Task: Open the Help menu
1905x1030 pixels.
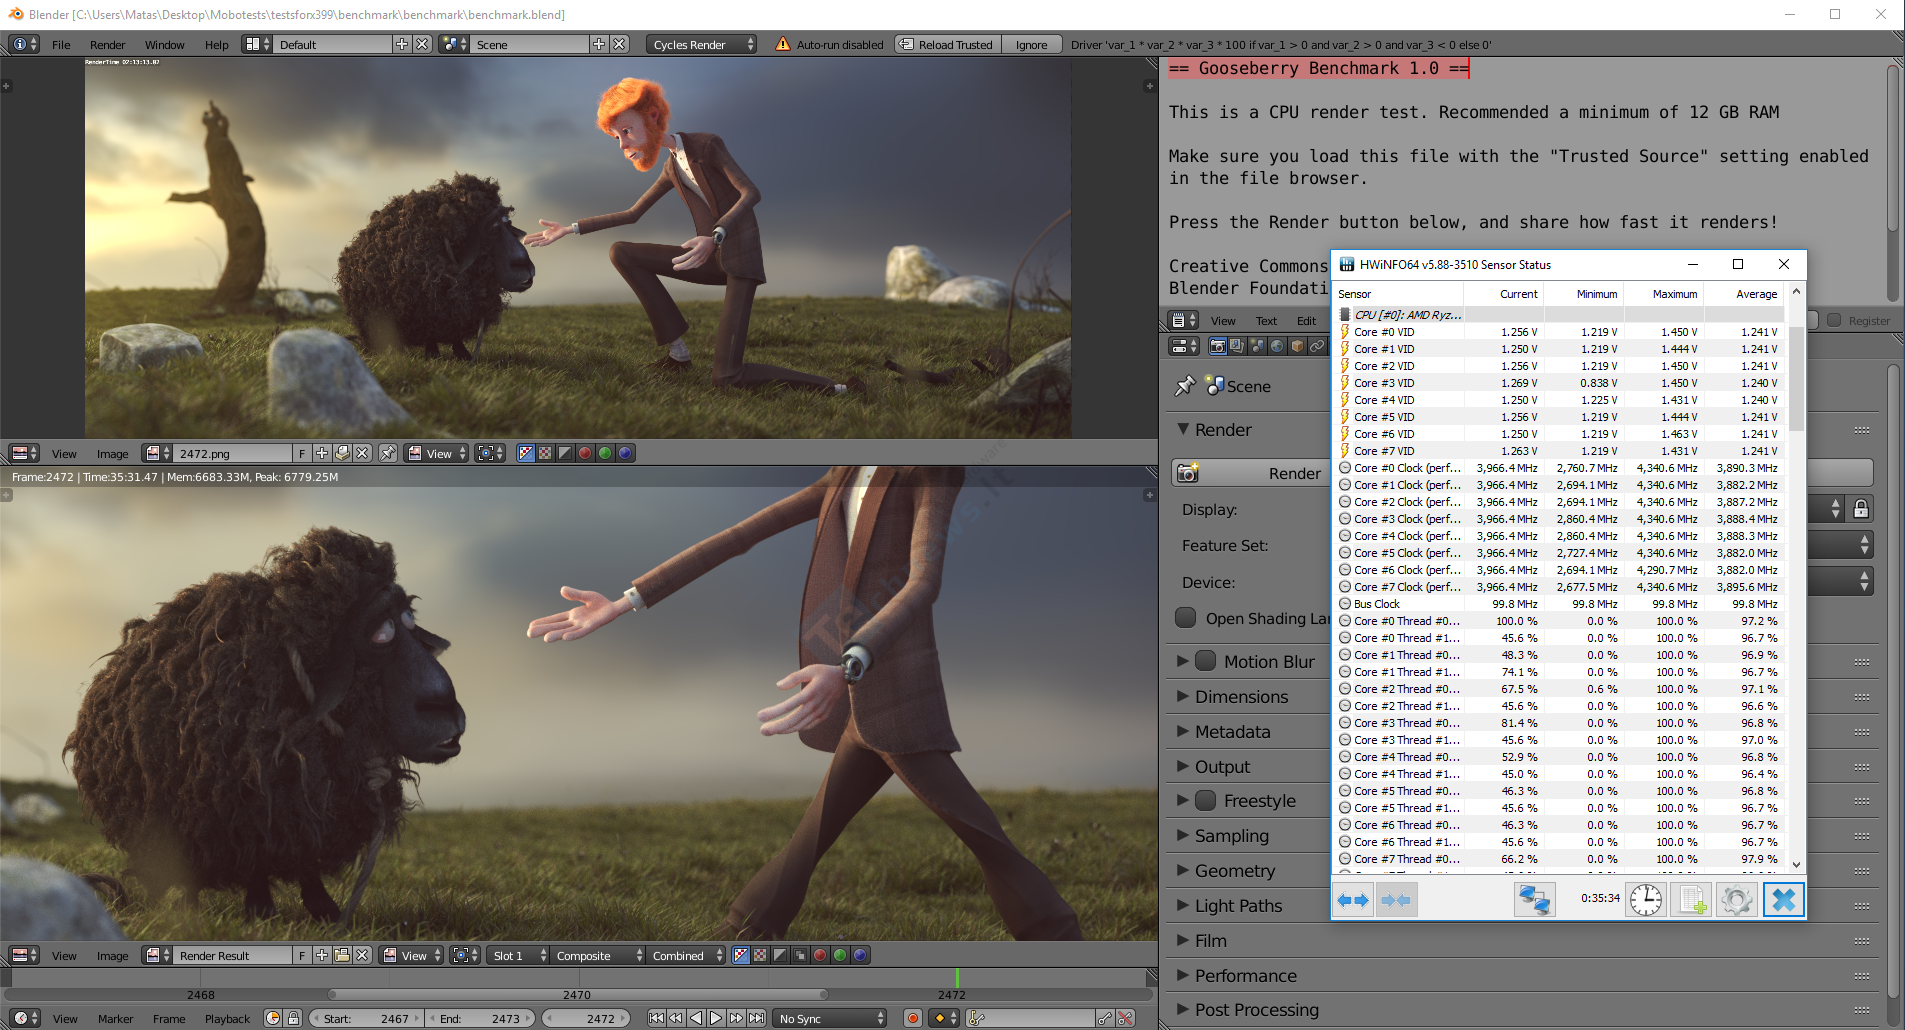Action: pos(216,45)
